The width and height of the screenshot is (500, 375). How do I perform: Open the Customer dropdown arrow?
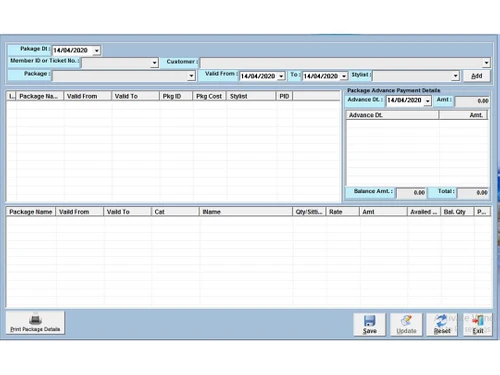click(486, 63)
